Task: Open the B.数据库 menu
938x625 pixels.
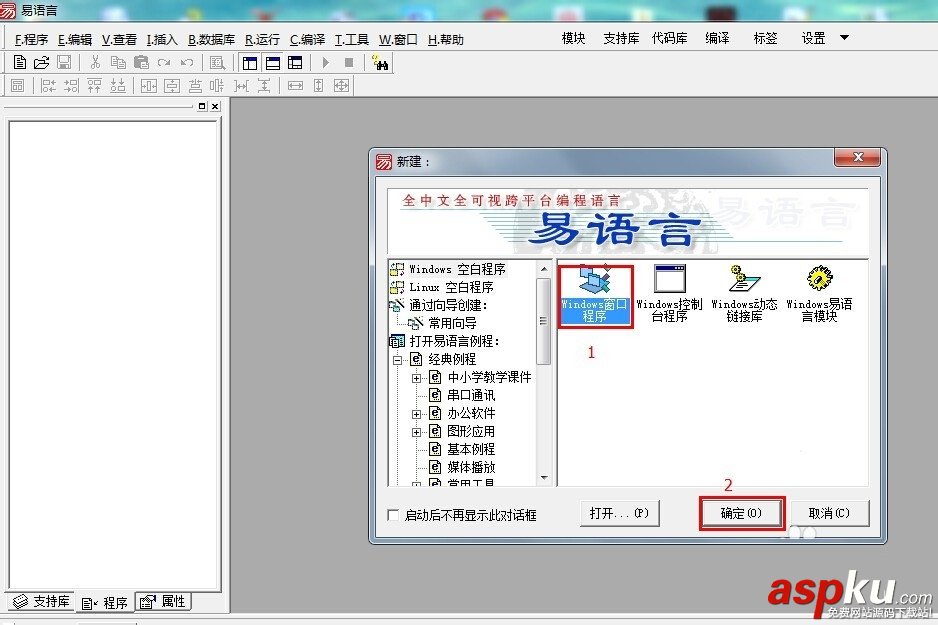Action: [211, 39]
